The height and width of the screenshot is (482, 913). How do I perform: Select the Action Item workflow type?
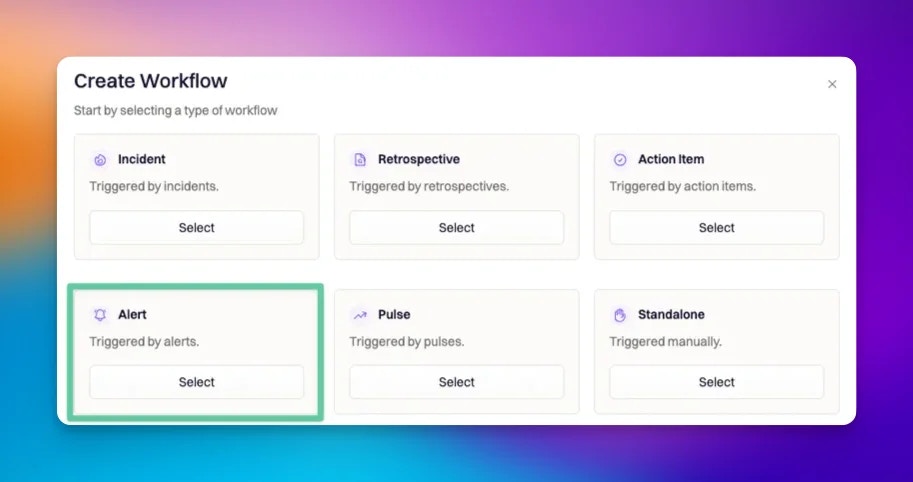[717, 228]
